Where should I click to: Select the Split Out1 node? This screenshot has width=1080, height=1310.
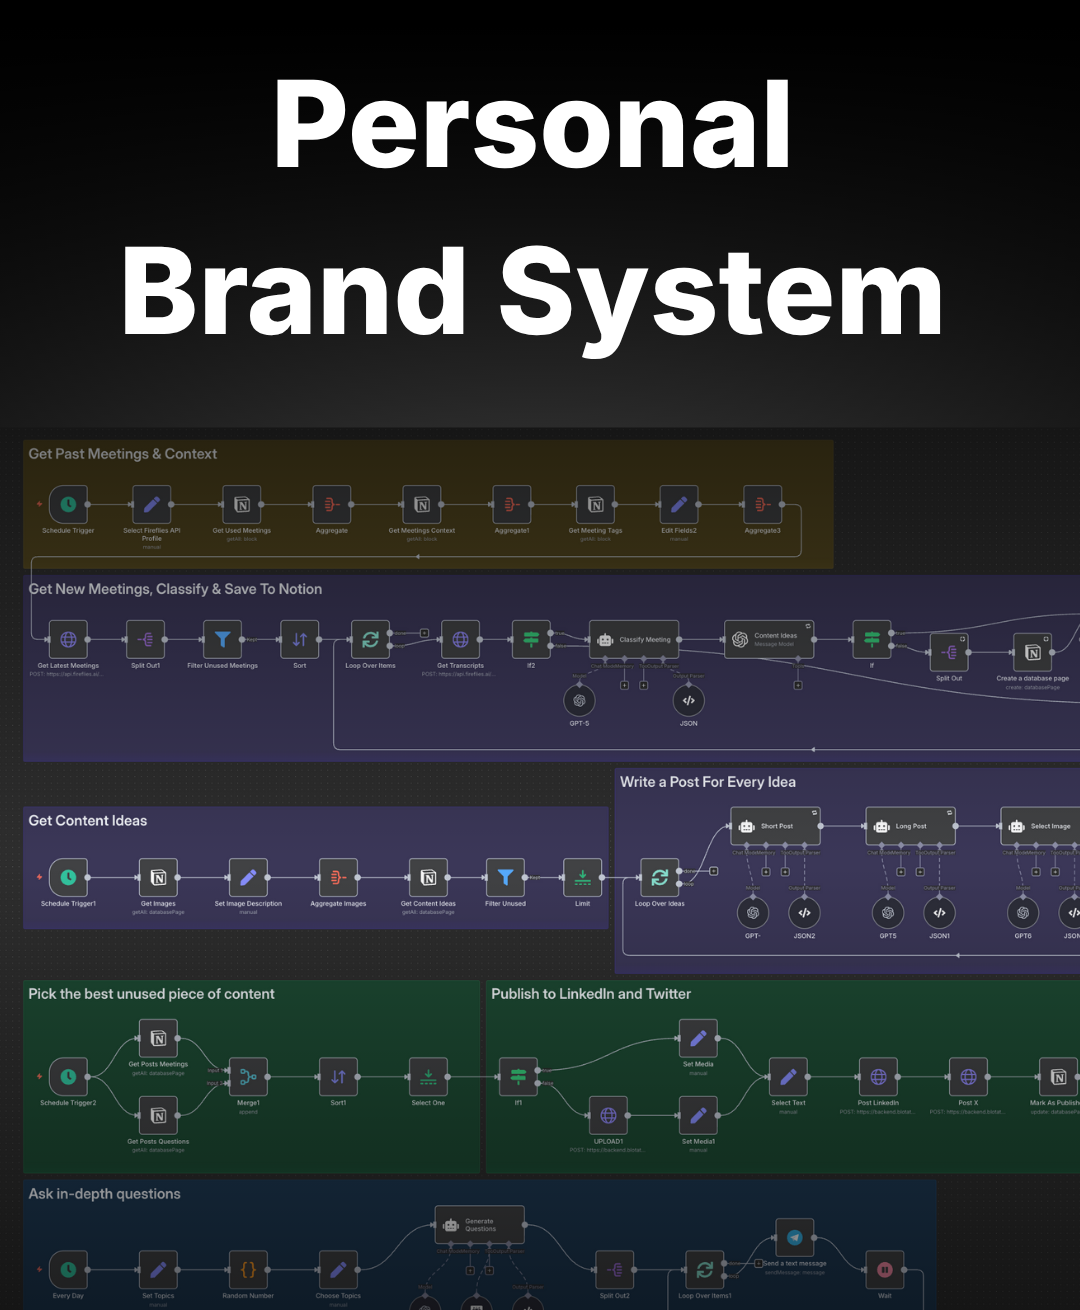(x=146, y=639)
